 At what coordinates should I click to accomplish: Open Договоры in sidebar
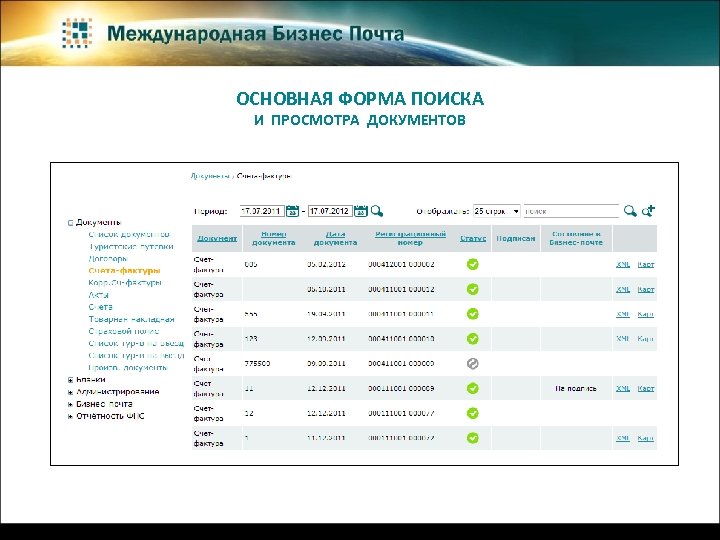coord(107,259)
